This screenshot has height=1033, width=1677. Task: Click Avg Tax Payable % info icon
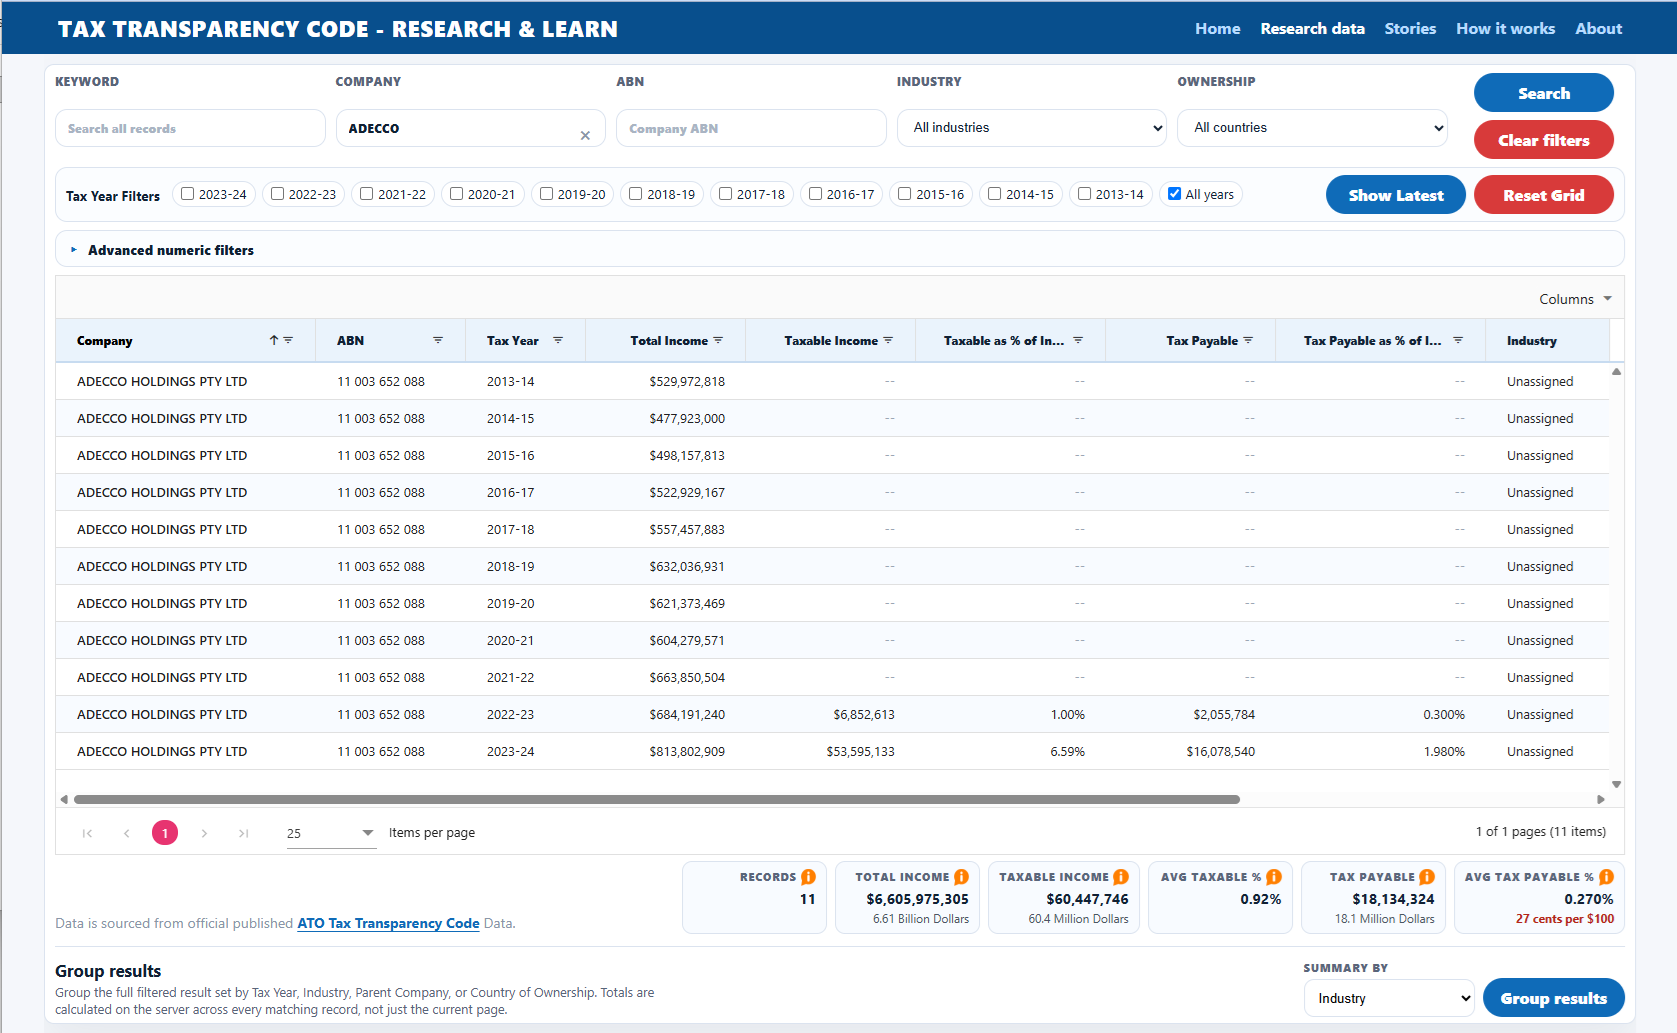coord(1606,877)
